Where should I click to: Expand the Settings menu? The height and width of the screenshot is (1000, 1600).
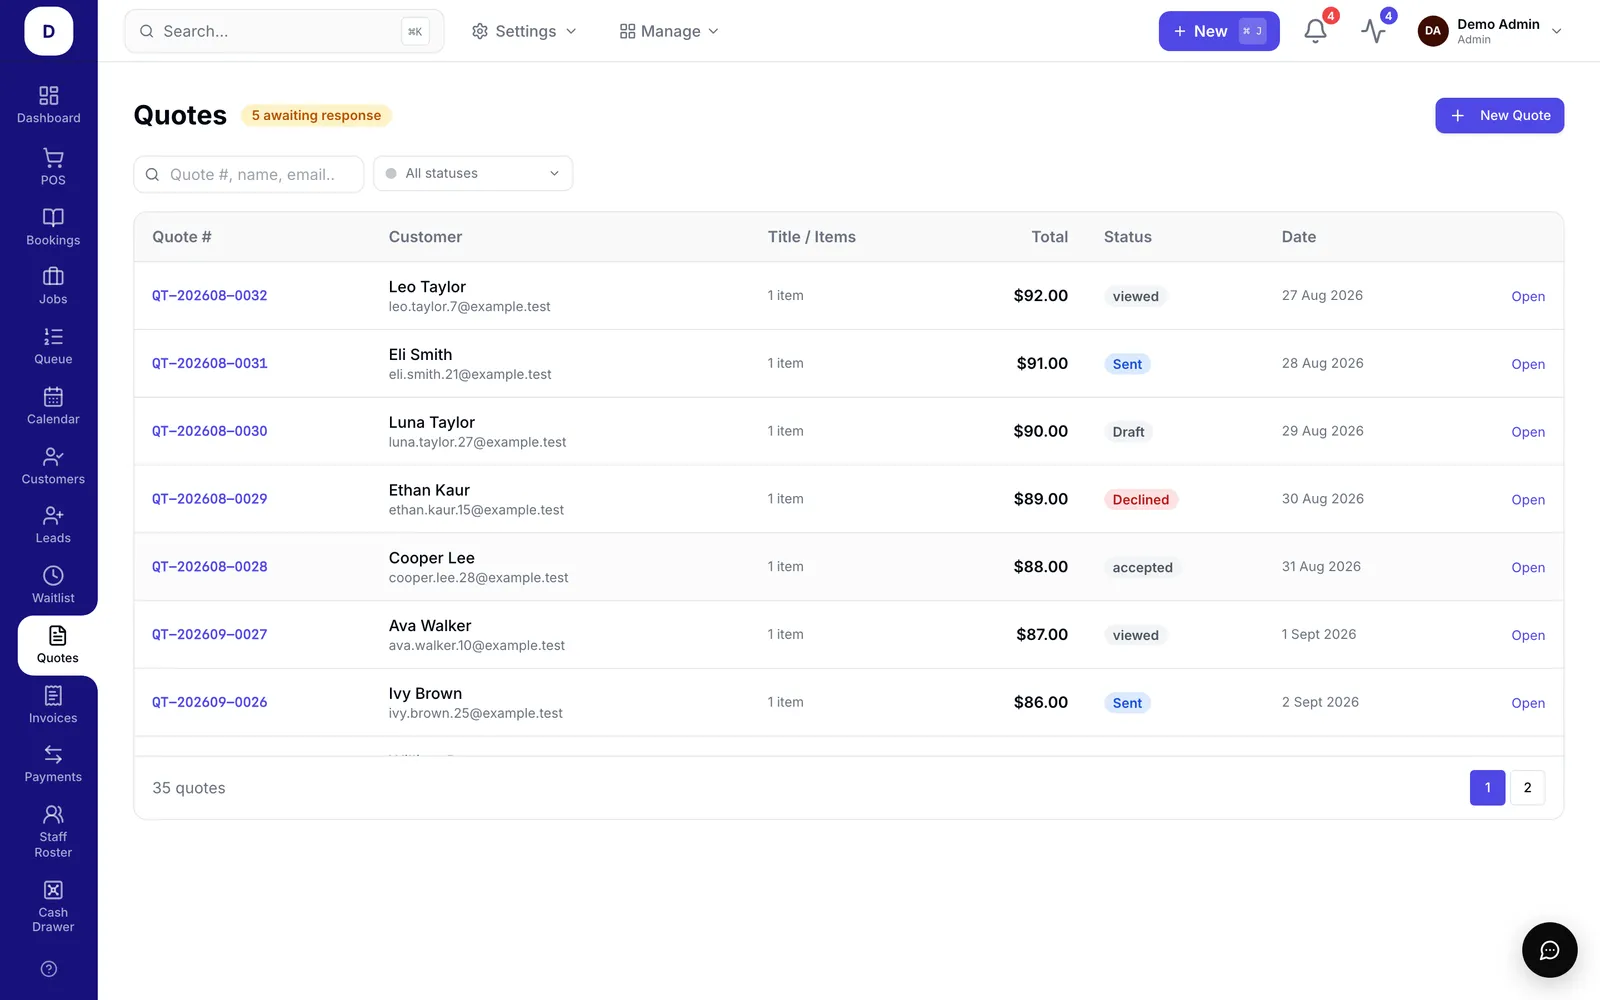pyautogui.click(x=524, y=31)
